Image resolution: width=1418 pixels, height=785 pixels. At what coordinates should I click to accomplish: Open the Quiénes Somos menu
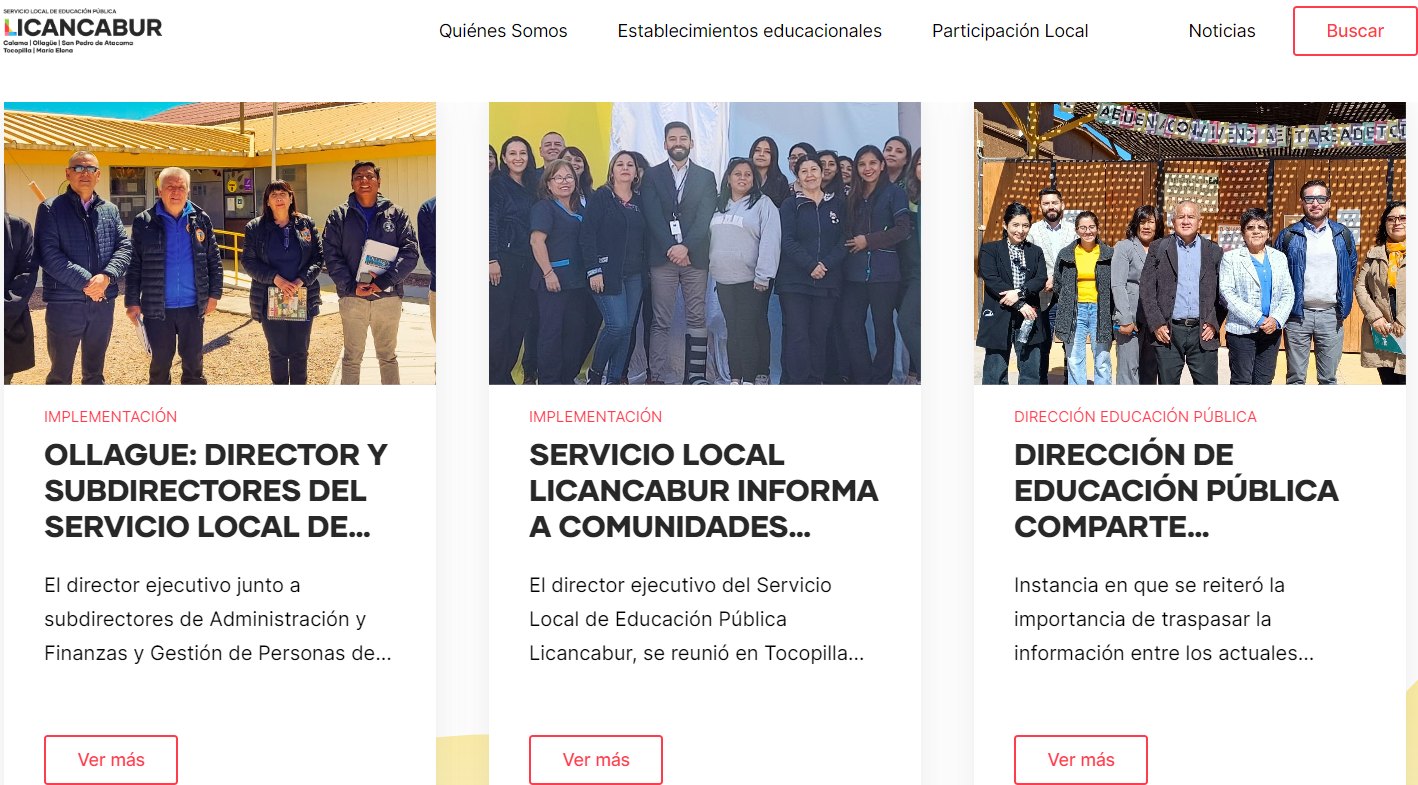click(x=503, y=31)
